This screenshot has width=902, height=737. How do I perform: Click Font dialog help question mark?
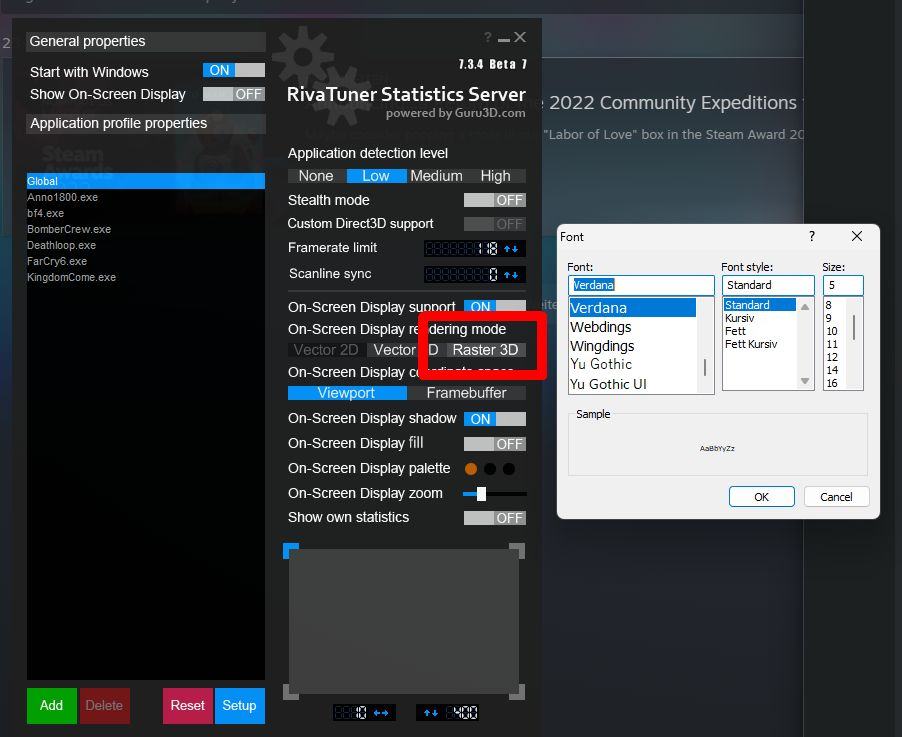[x=812, y=236]
